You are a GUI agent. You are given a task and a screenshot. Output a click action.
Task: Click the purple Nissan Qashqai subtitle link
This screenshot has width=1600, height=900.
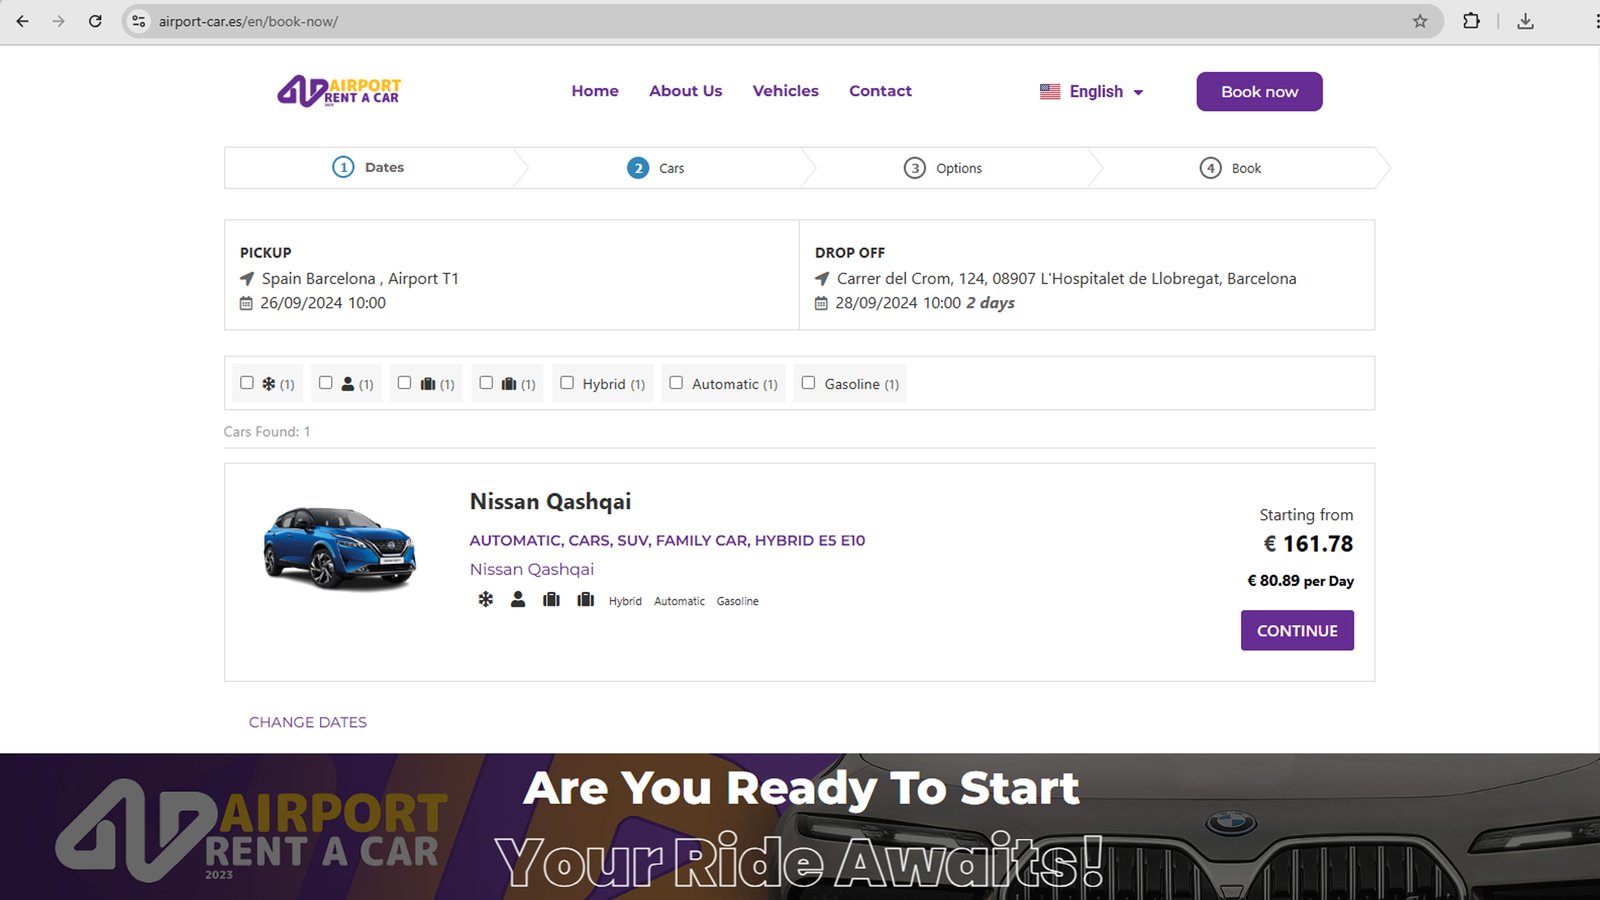click(532, 569)
